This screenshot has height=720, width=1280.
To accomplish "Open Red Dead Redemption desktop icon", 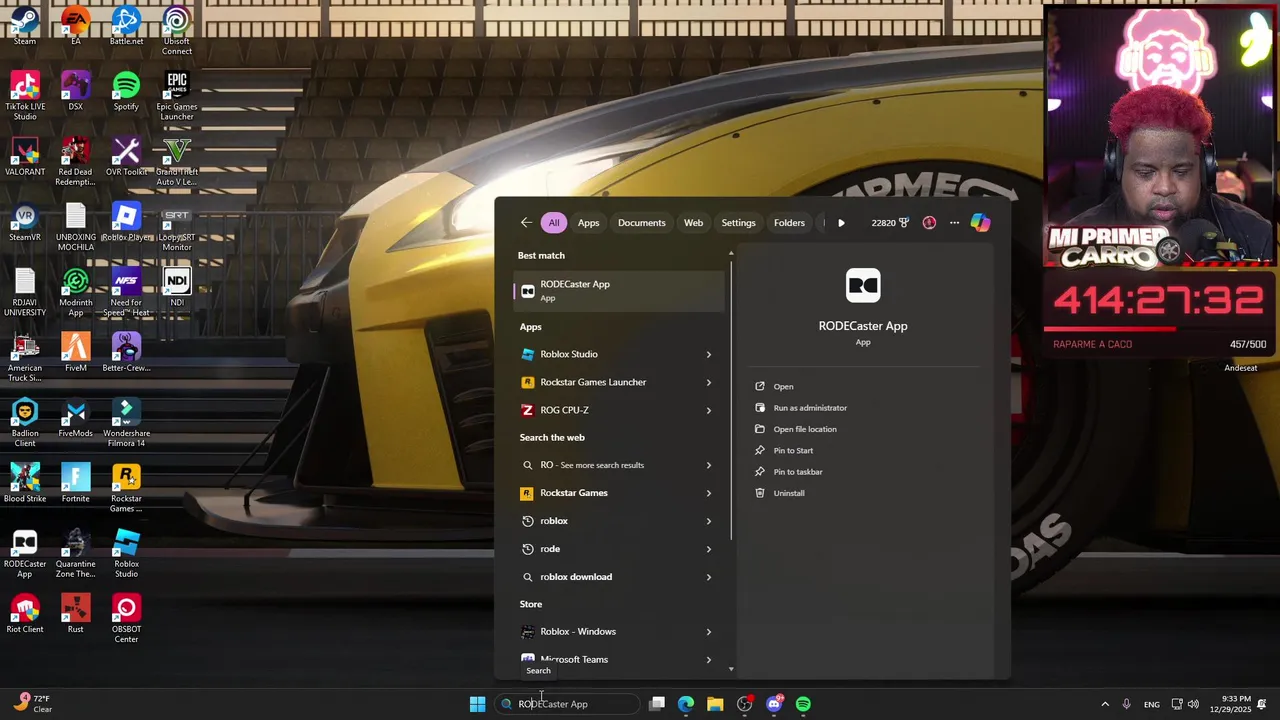I will click(x=75, y=162).
